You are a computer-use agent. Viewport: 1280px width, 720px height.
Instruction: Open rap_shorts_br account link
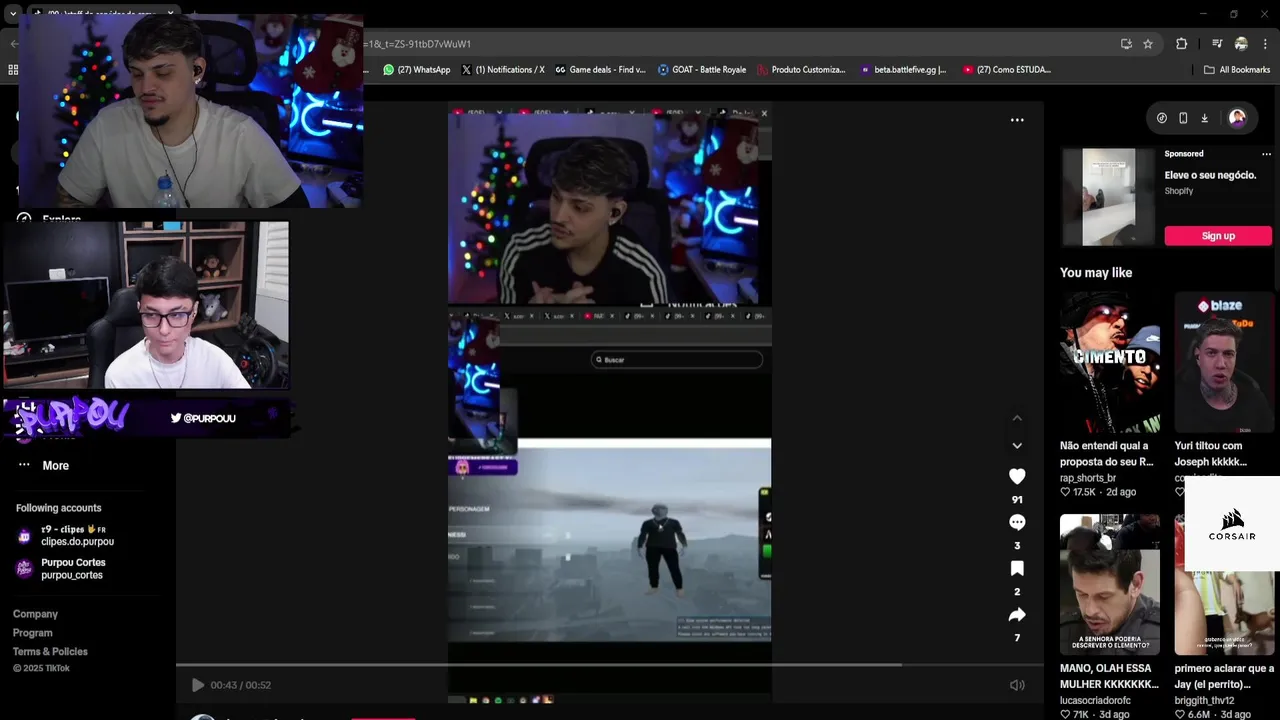pos(1088,478)
